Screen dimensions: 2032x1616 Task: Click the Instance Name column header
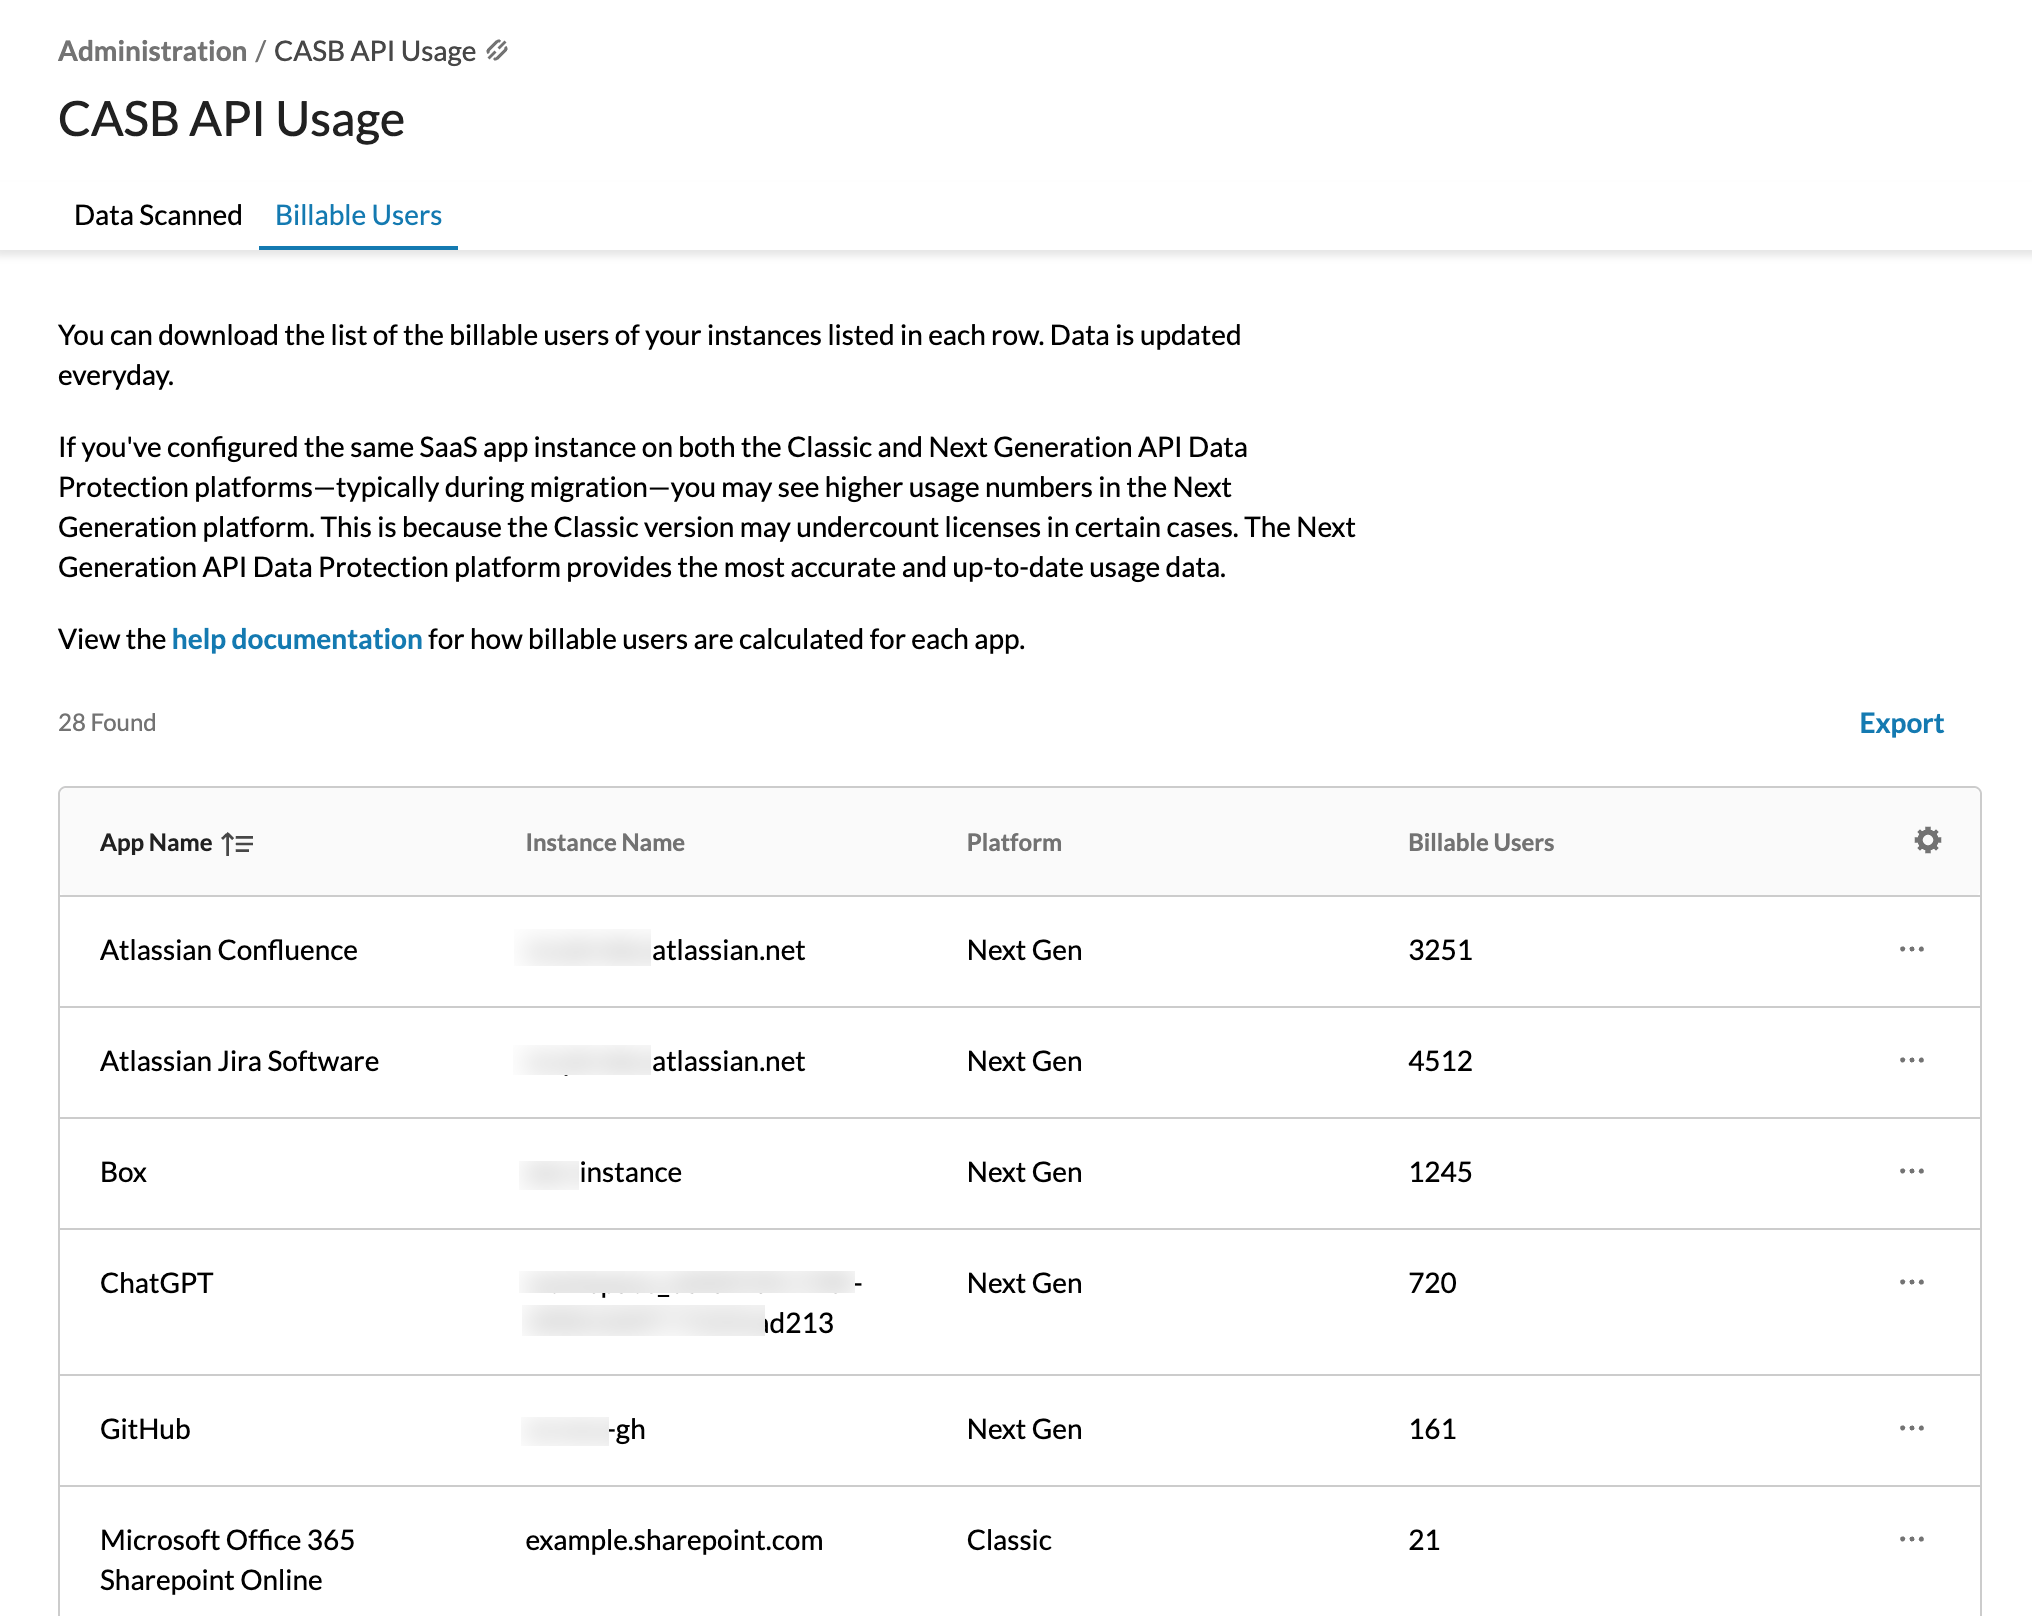tap(604, 842)
